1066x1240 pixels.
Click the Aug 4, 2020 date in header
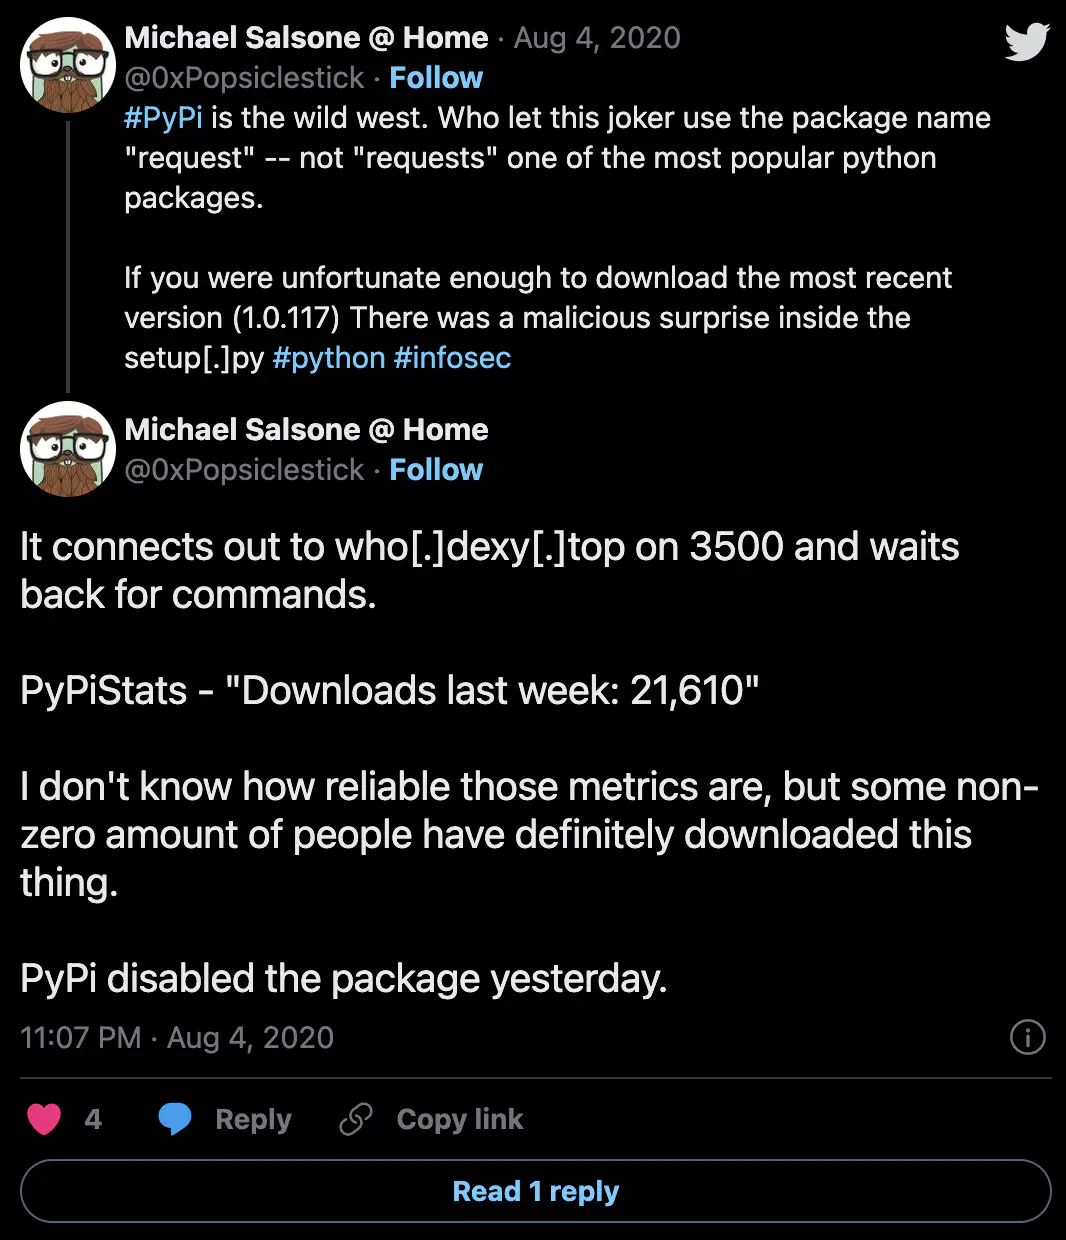tap(597, 38)
